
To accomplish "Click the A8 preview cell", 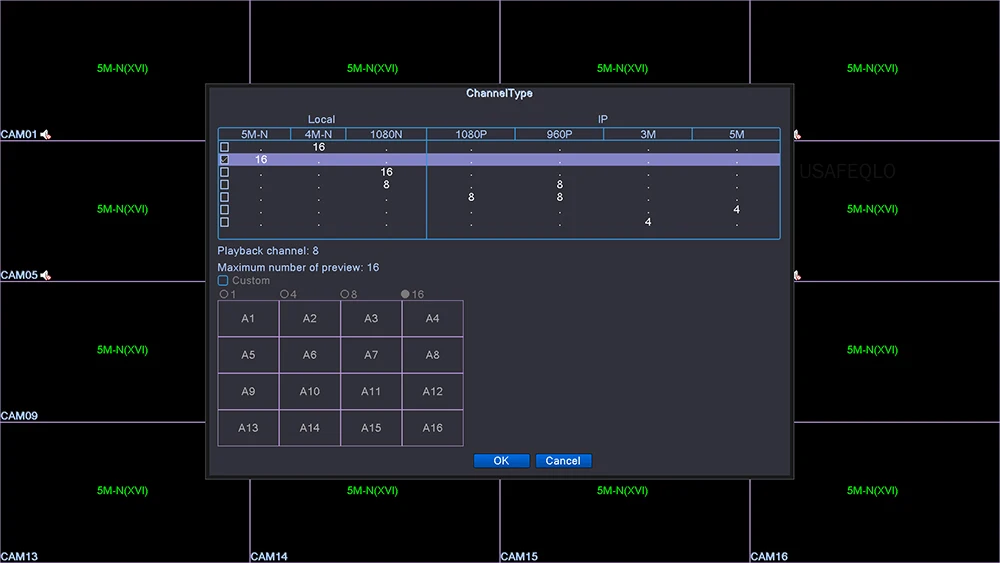I will [432, 355].
